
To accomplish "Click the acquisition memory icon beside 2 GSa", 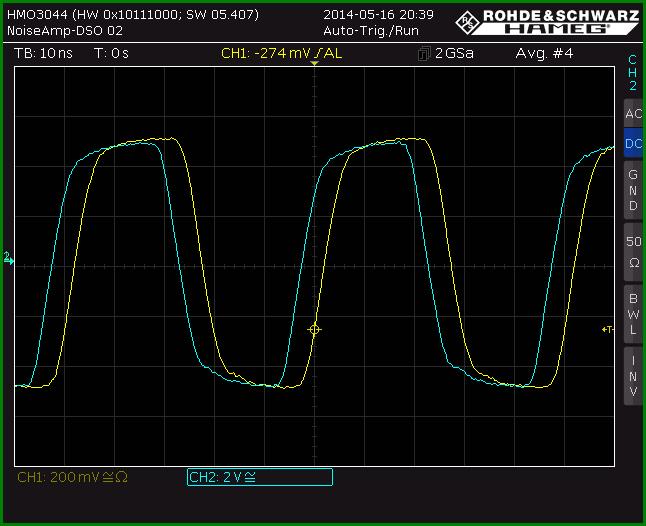I will coord(424,54).
